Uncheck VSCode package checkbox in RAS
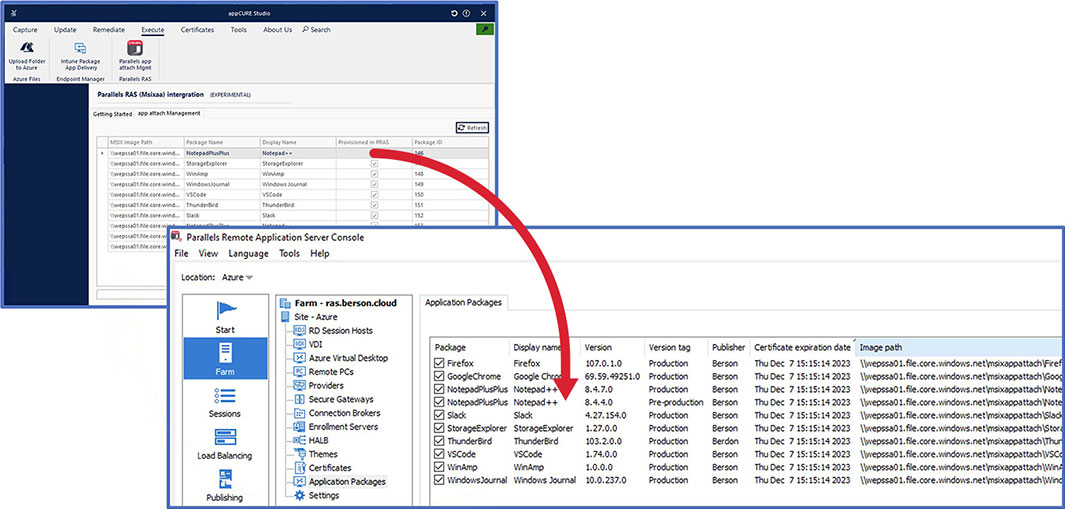 pos(439,454)
